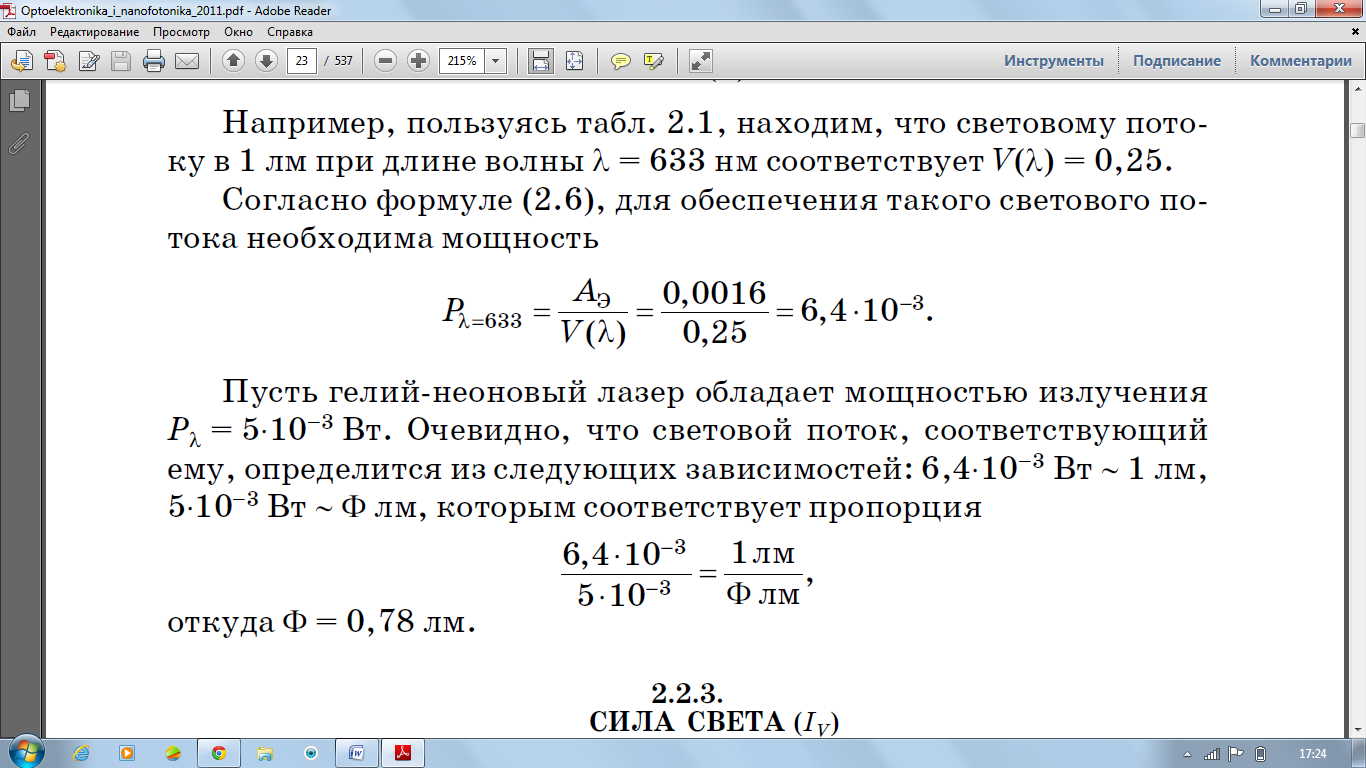Show hidden tray icons arrow
This screenshot has width=1366, height=768.
1187,754
